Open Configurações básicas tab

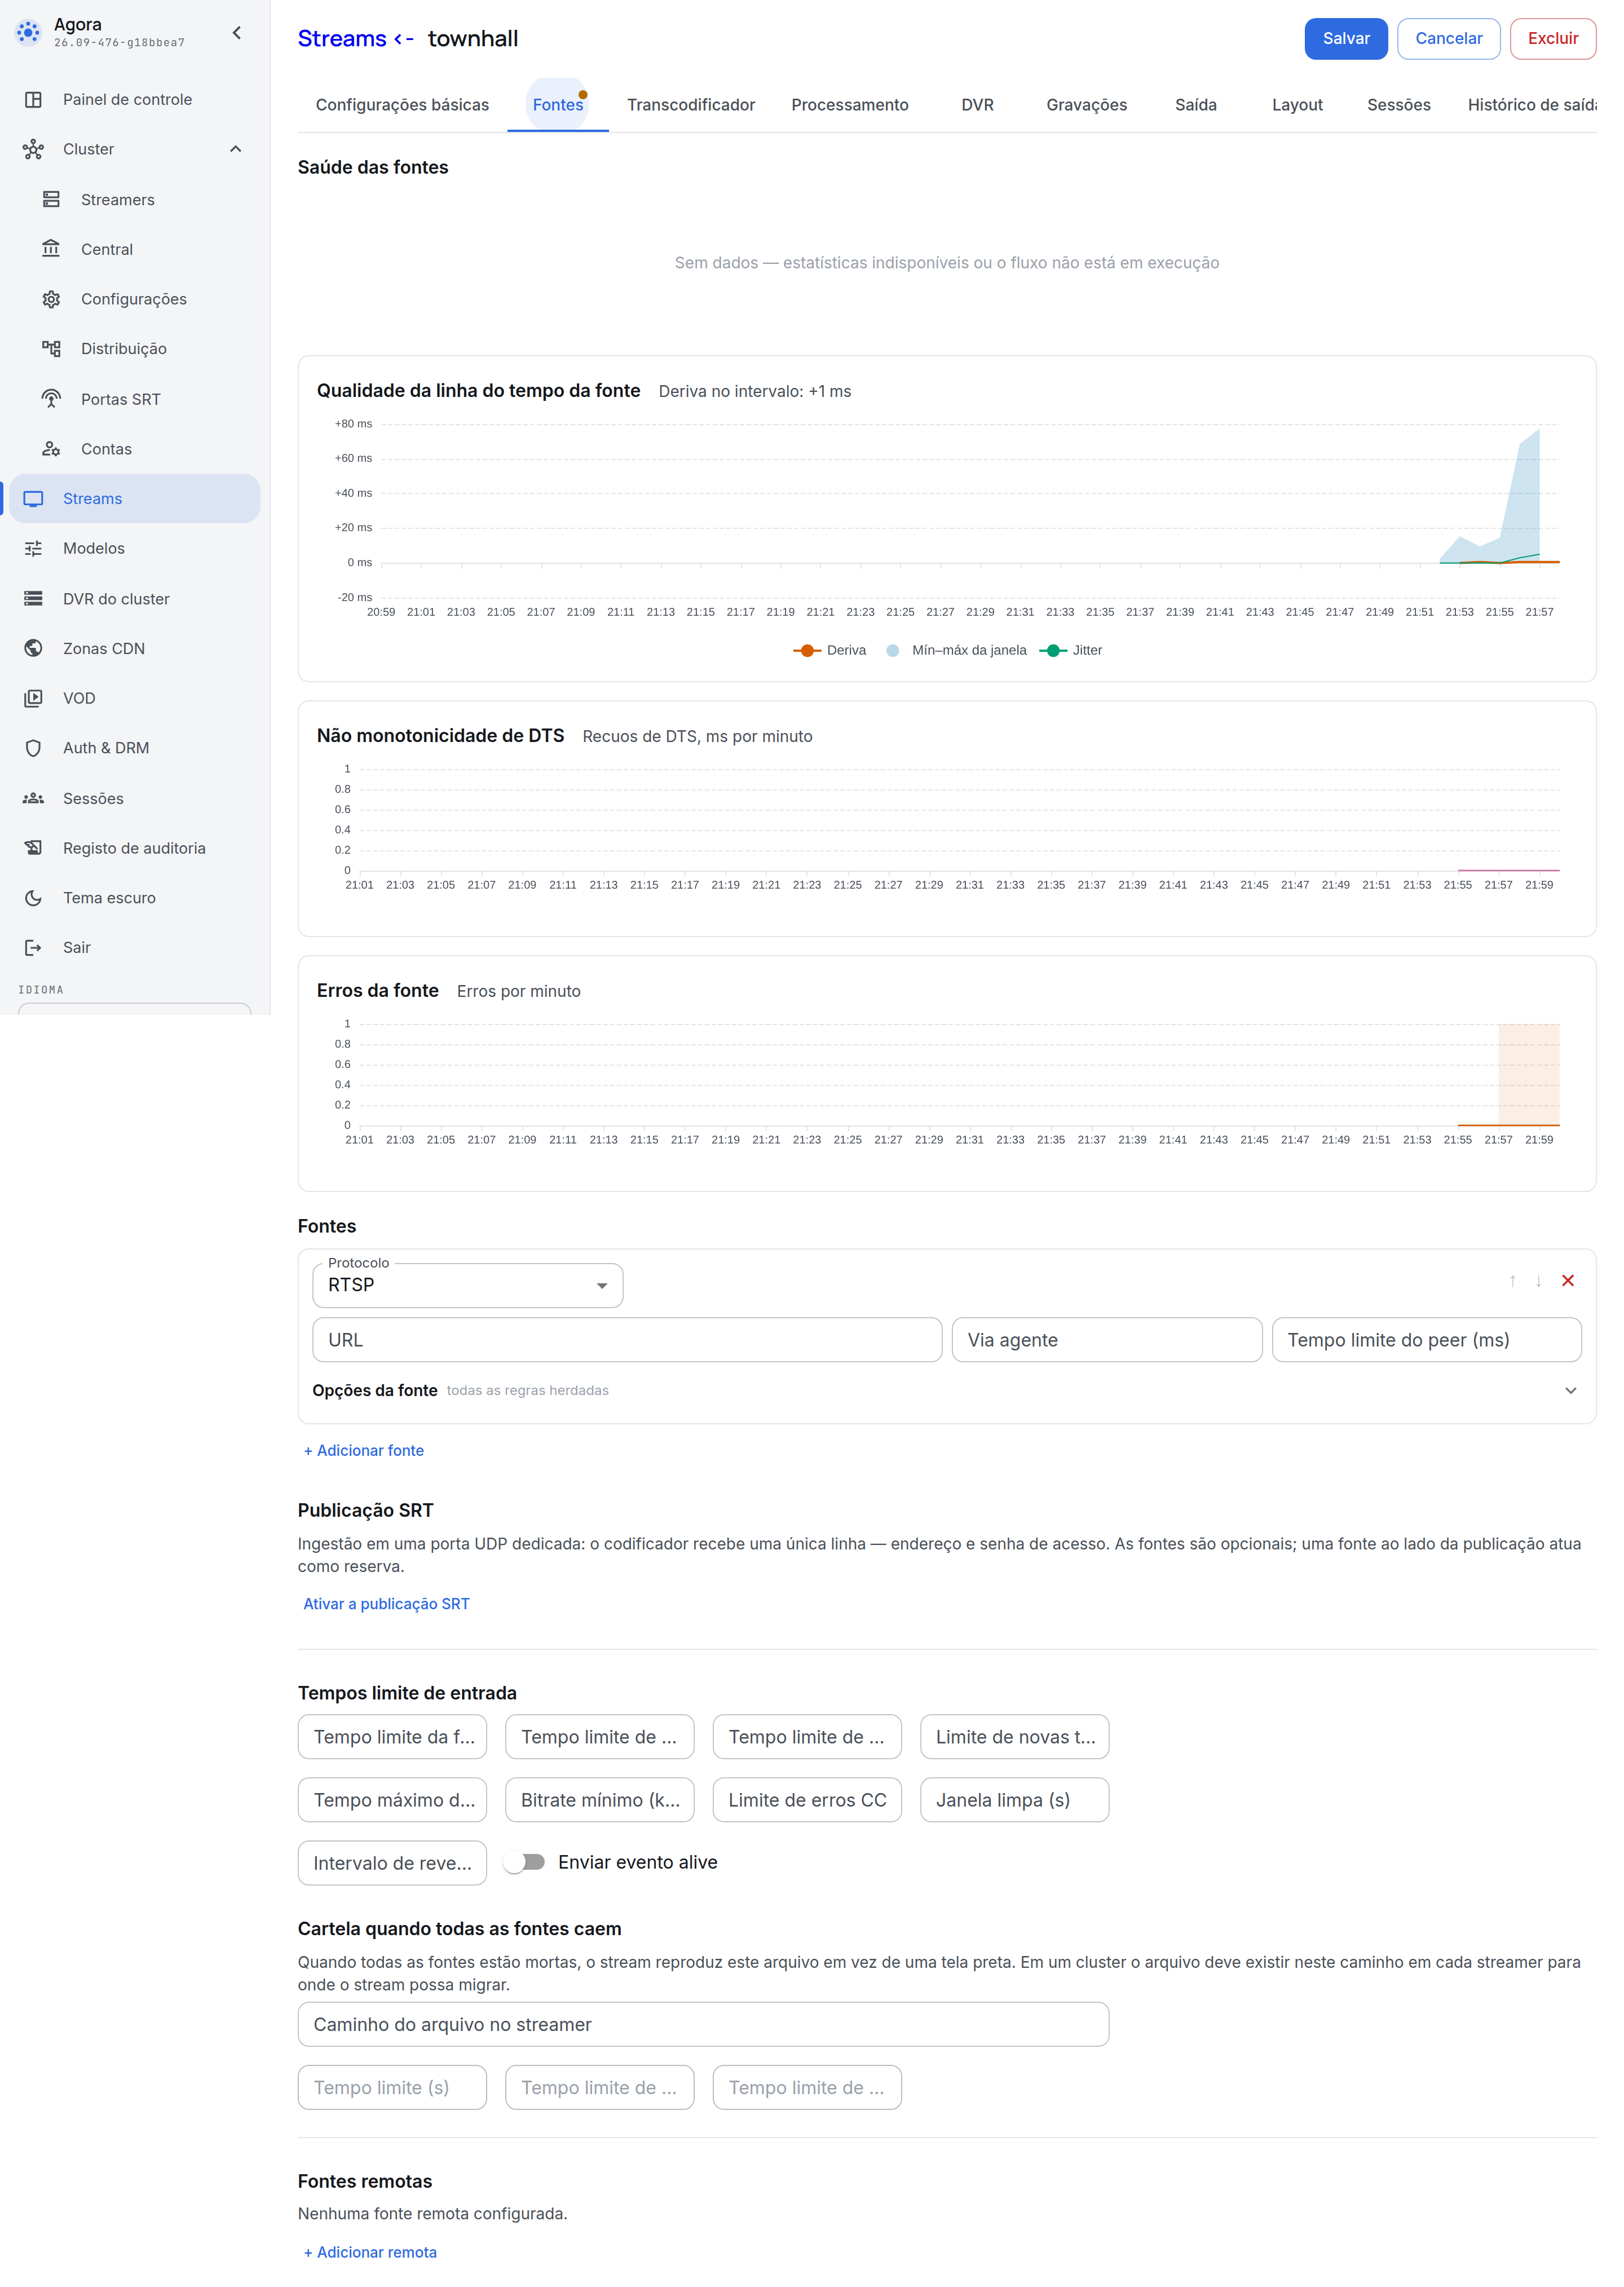tap(402, 105)
